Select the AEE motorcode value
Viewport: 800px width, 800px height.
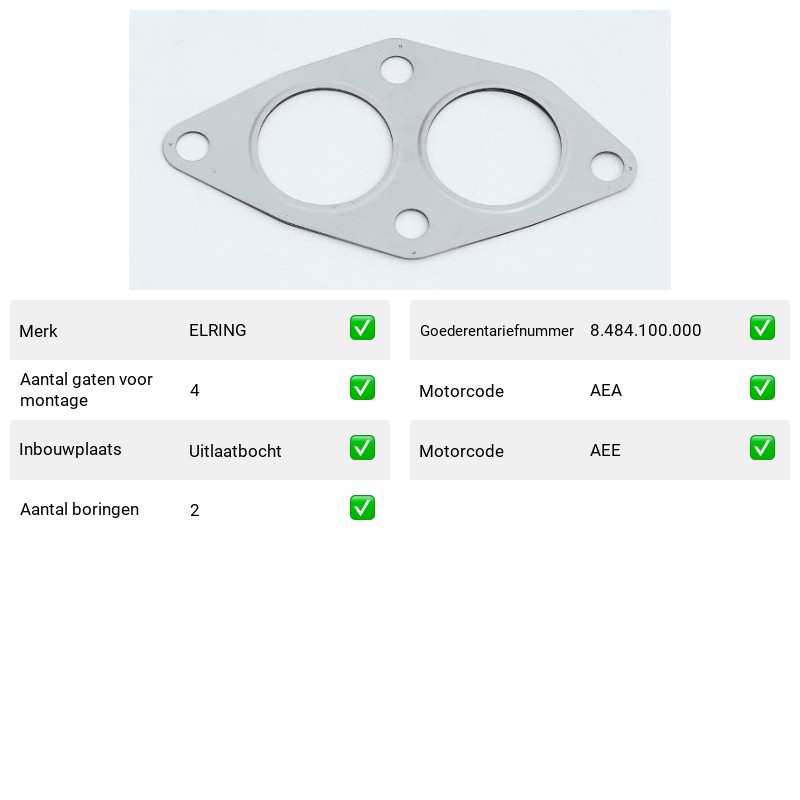(605, 450)
